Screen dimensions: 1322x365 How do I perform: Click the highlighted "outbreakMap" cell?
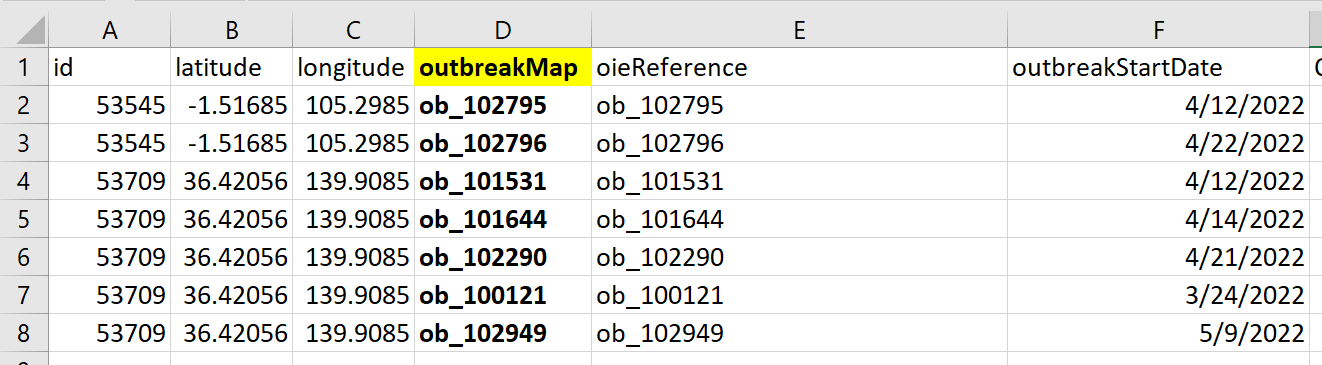[x=502, y=67]
